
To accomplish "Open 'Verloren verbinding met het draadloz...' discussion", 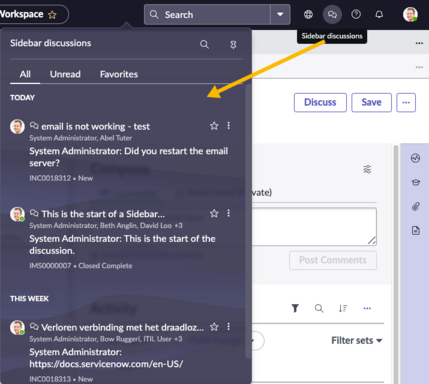I will coord(122,327).
